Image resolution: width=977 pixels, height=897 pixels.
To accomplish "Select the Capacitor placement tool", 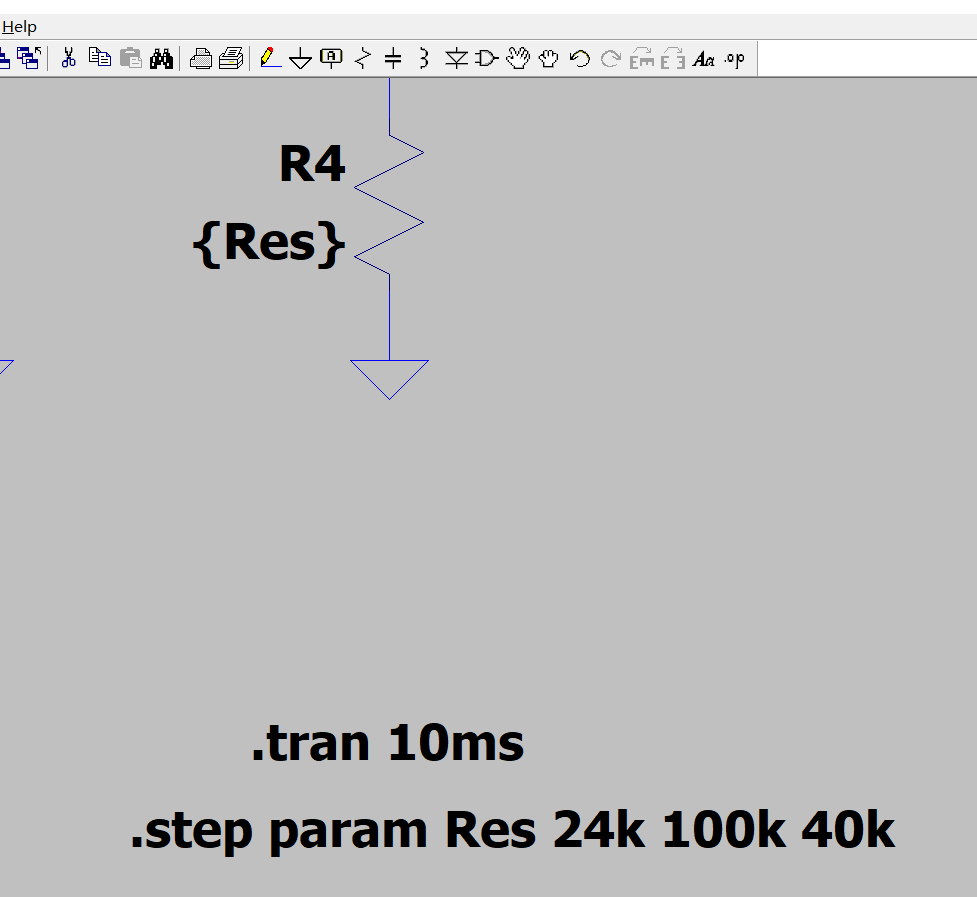I will coord(391,59).
